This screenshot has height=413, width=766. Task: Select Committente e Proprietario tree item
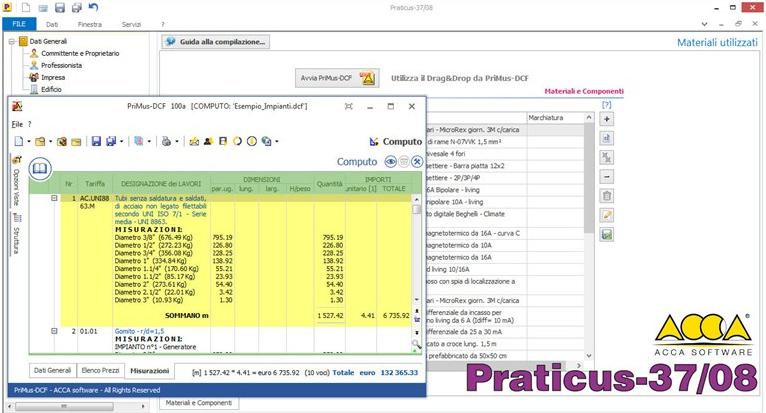(80, 53)
